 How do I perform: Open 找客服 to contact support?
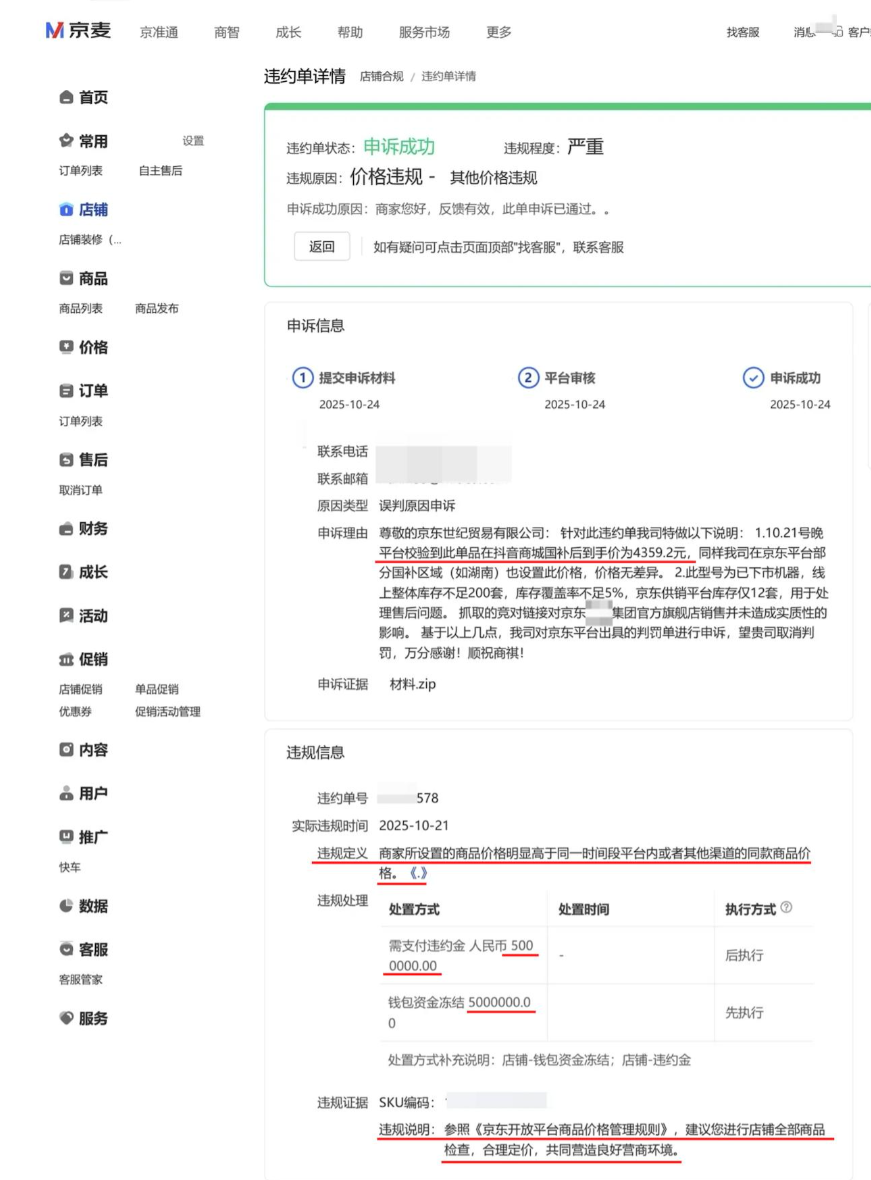coord(741,32)
